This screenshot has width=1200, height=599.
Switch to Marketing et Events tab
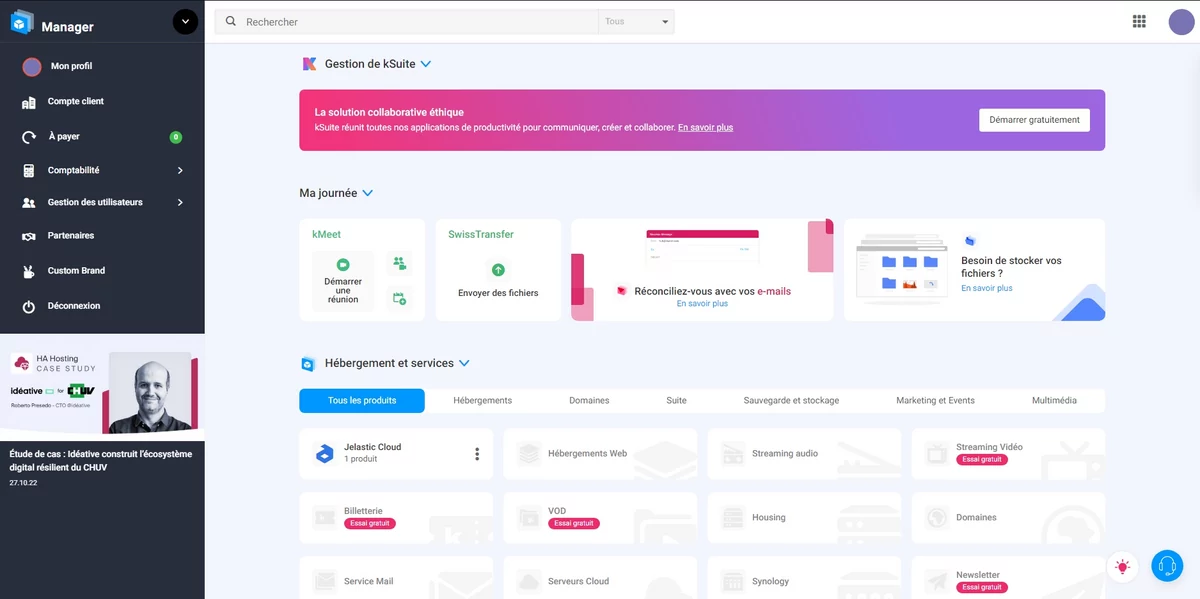[x=935, y=401]
